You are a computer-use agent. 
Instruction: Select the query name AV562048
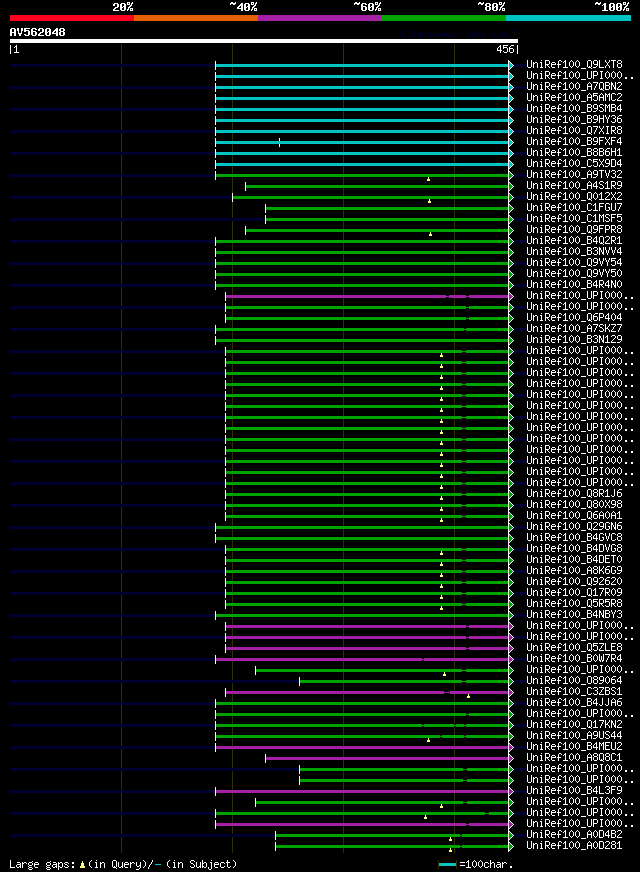pyautogui.click(x=37, y=32)
